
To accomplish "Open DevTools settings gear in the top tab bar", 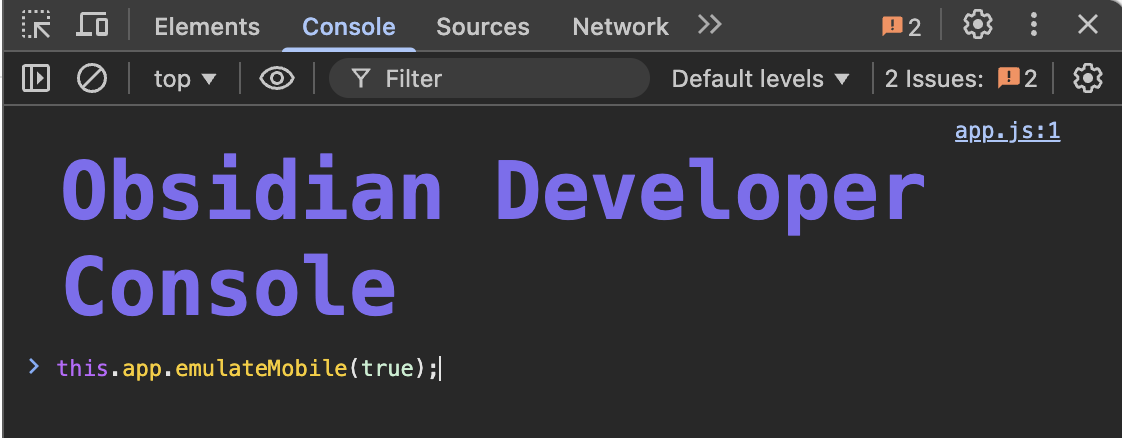I will [977, 25].
